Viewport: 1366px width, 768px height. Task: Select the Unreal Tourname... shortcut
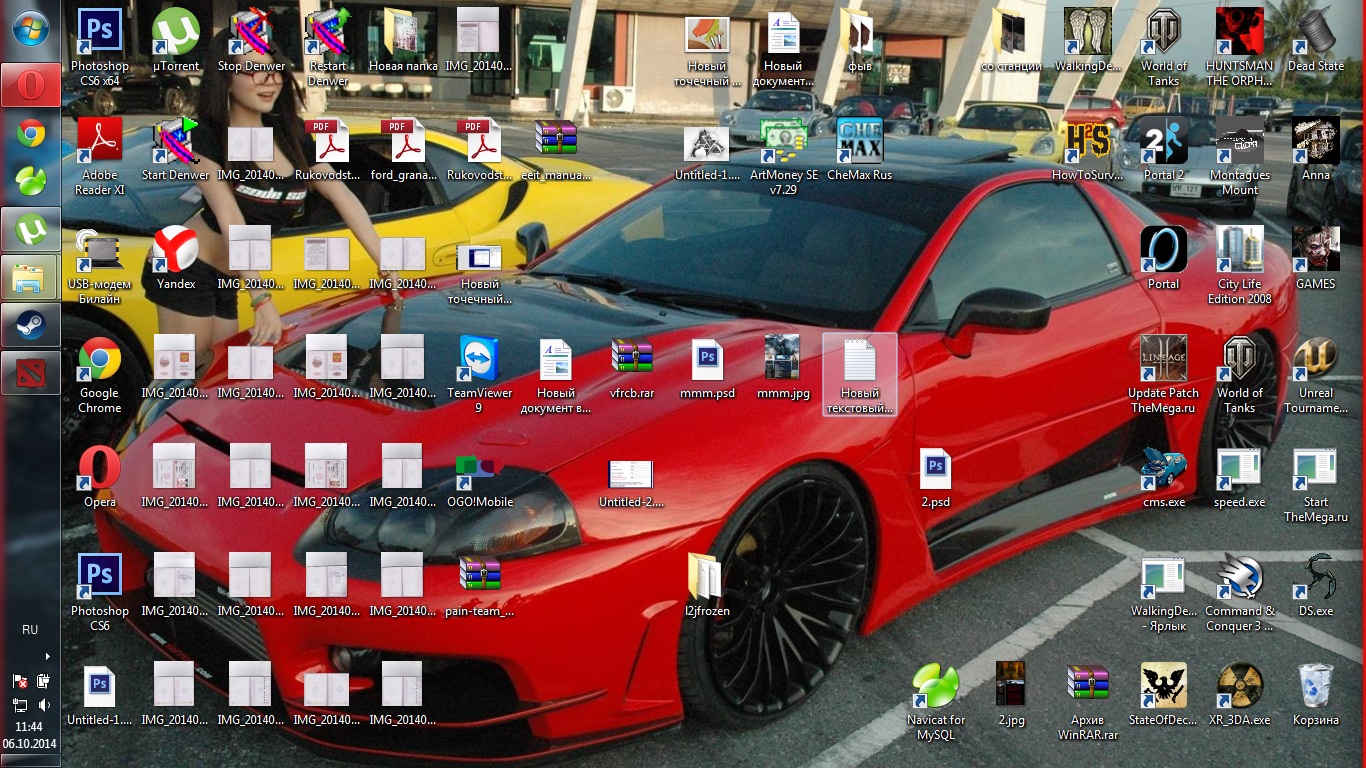[x=1315, y=373]
